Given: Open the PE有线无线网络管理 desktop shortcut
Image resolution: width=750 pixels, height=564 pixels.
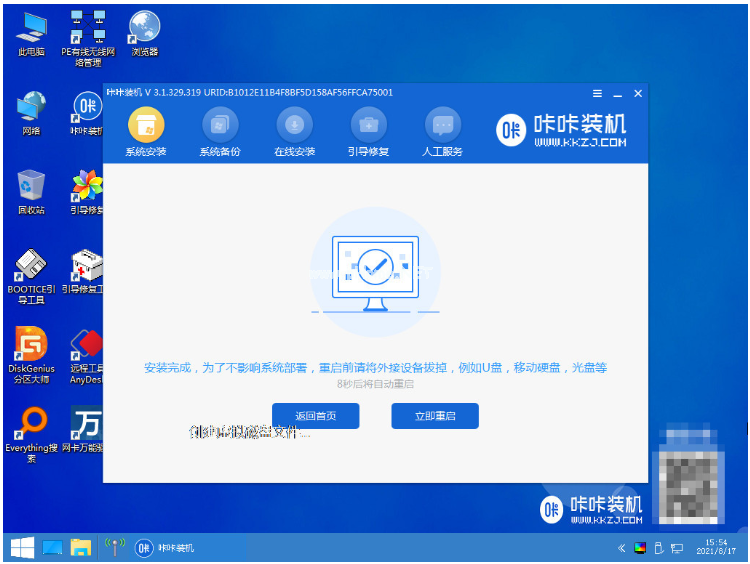Looking at the screenshot, I should [88, 35].
